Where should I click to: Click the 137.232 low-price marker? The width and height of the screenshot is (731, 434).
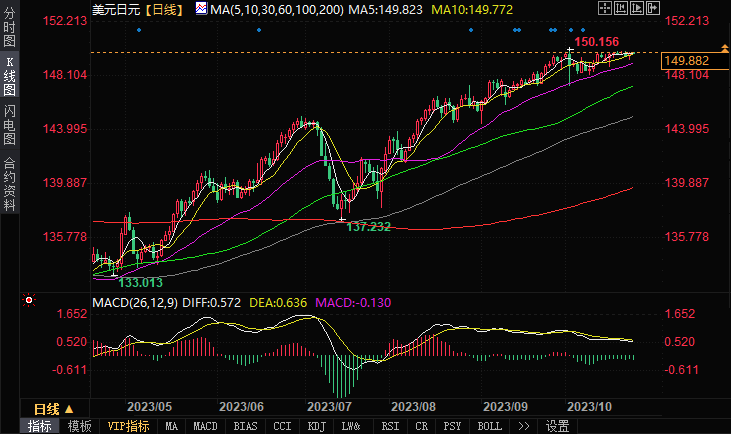tap(342, 218)
